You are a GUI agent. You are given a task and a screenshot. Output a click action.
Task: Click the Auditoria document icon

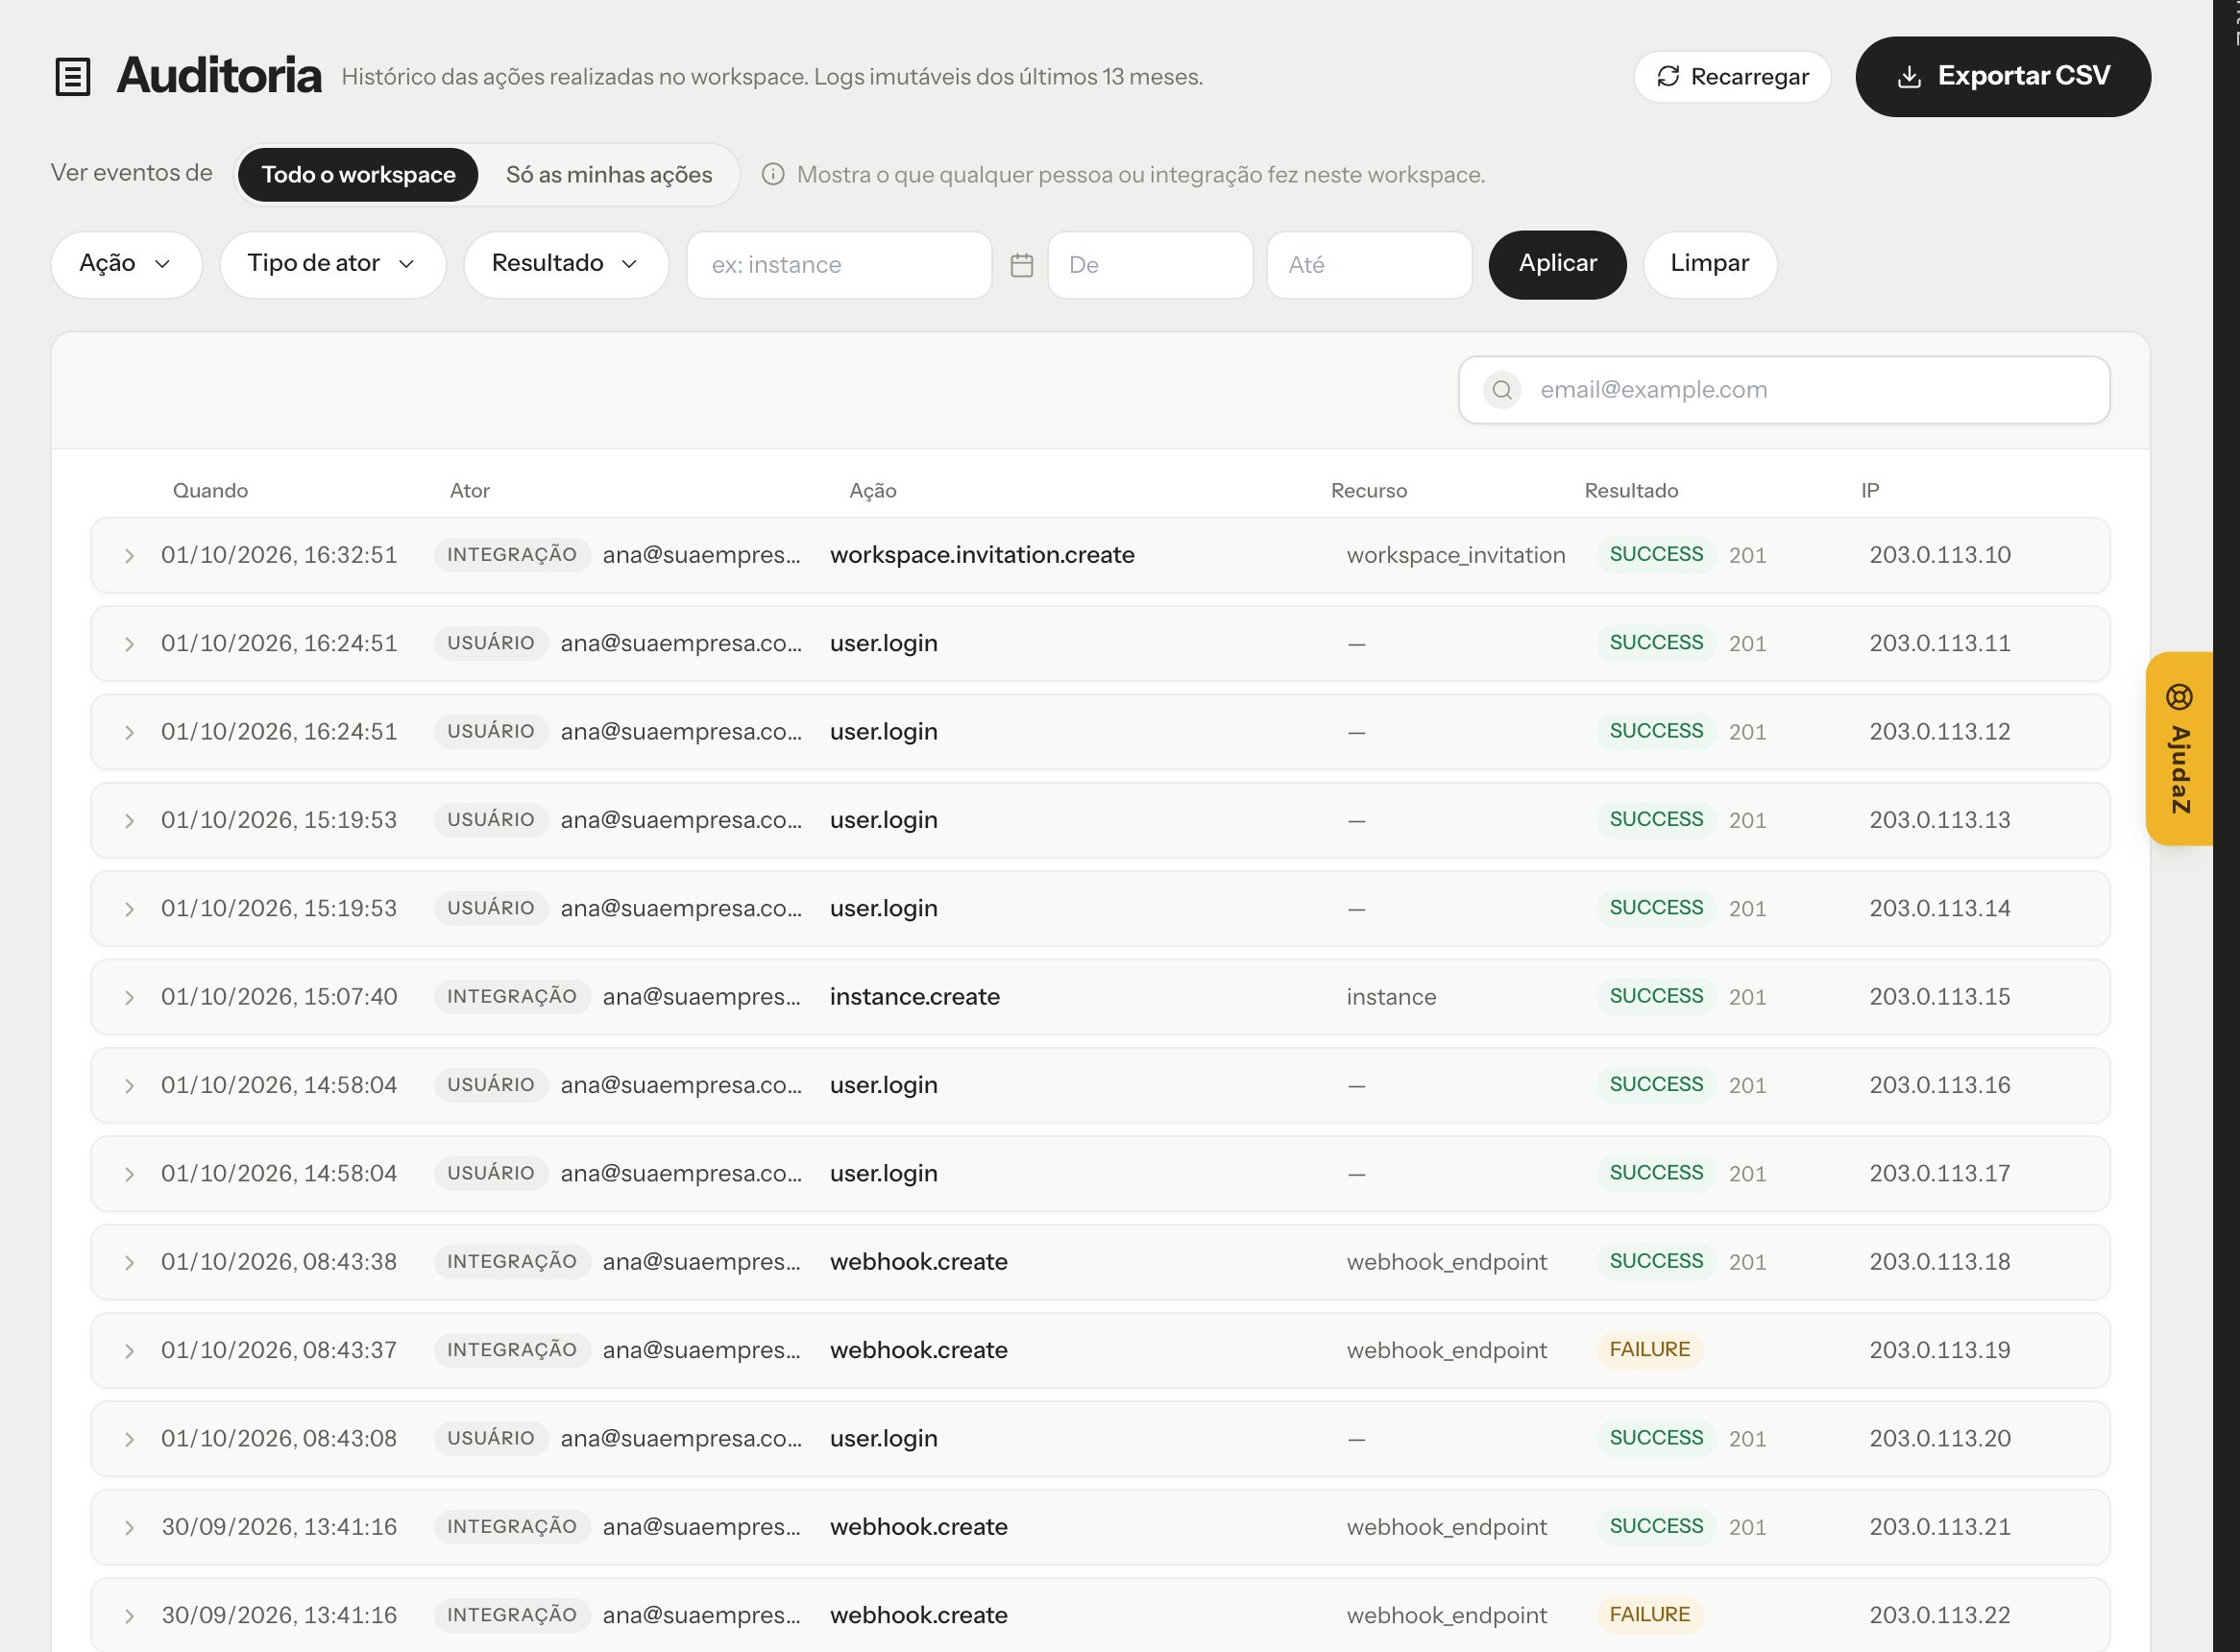[72, 77]
